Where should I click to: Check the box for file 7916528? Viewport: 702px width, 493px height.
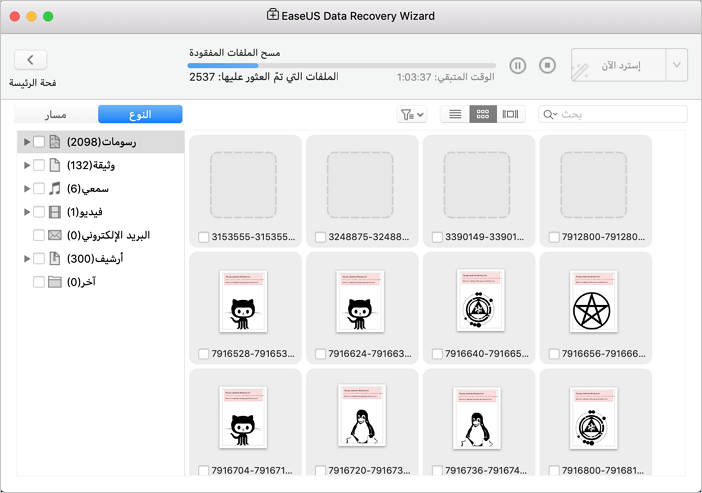[205, 353]
